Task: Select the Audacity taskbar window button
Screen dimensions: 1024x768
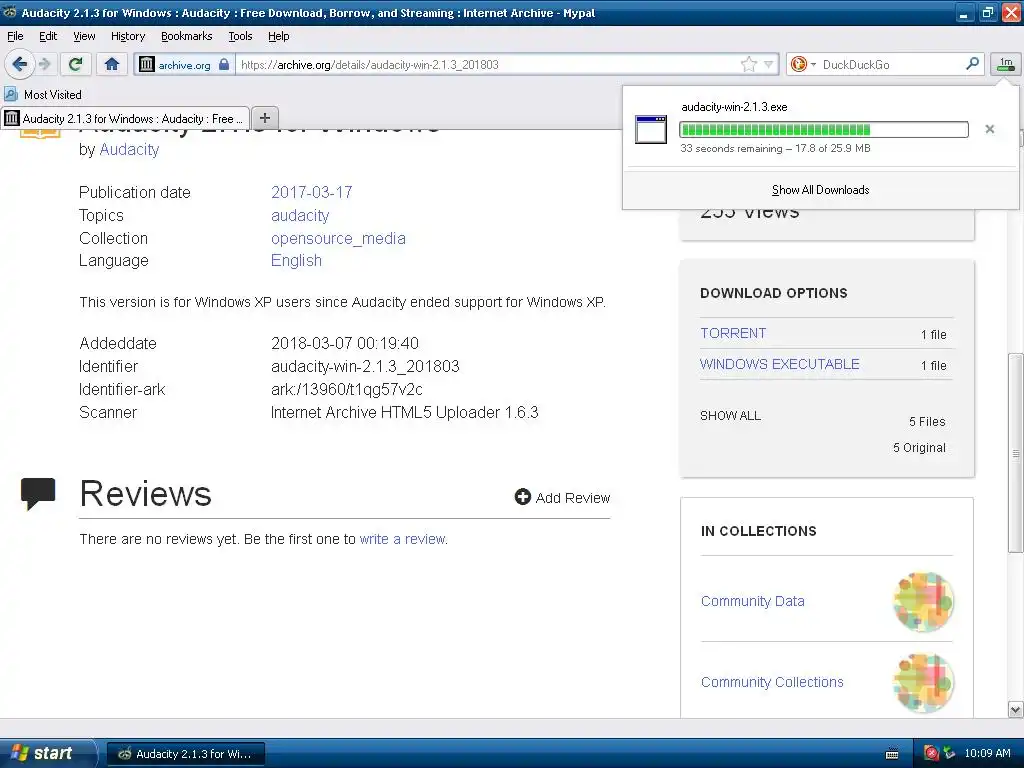Action: 185,754
